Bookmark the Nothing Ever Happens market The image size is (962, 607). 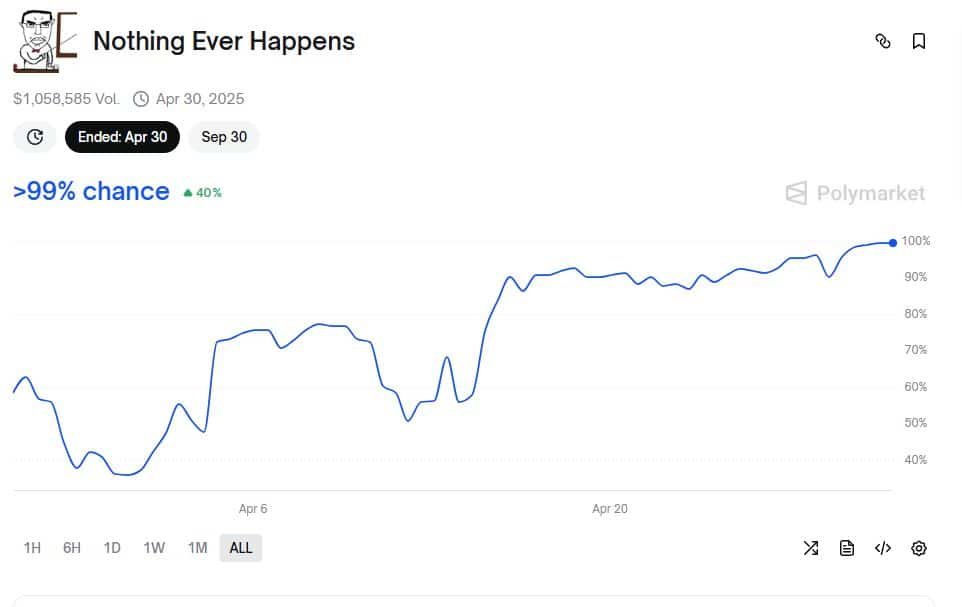(918, 41)
